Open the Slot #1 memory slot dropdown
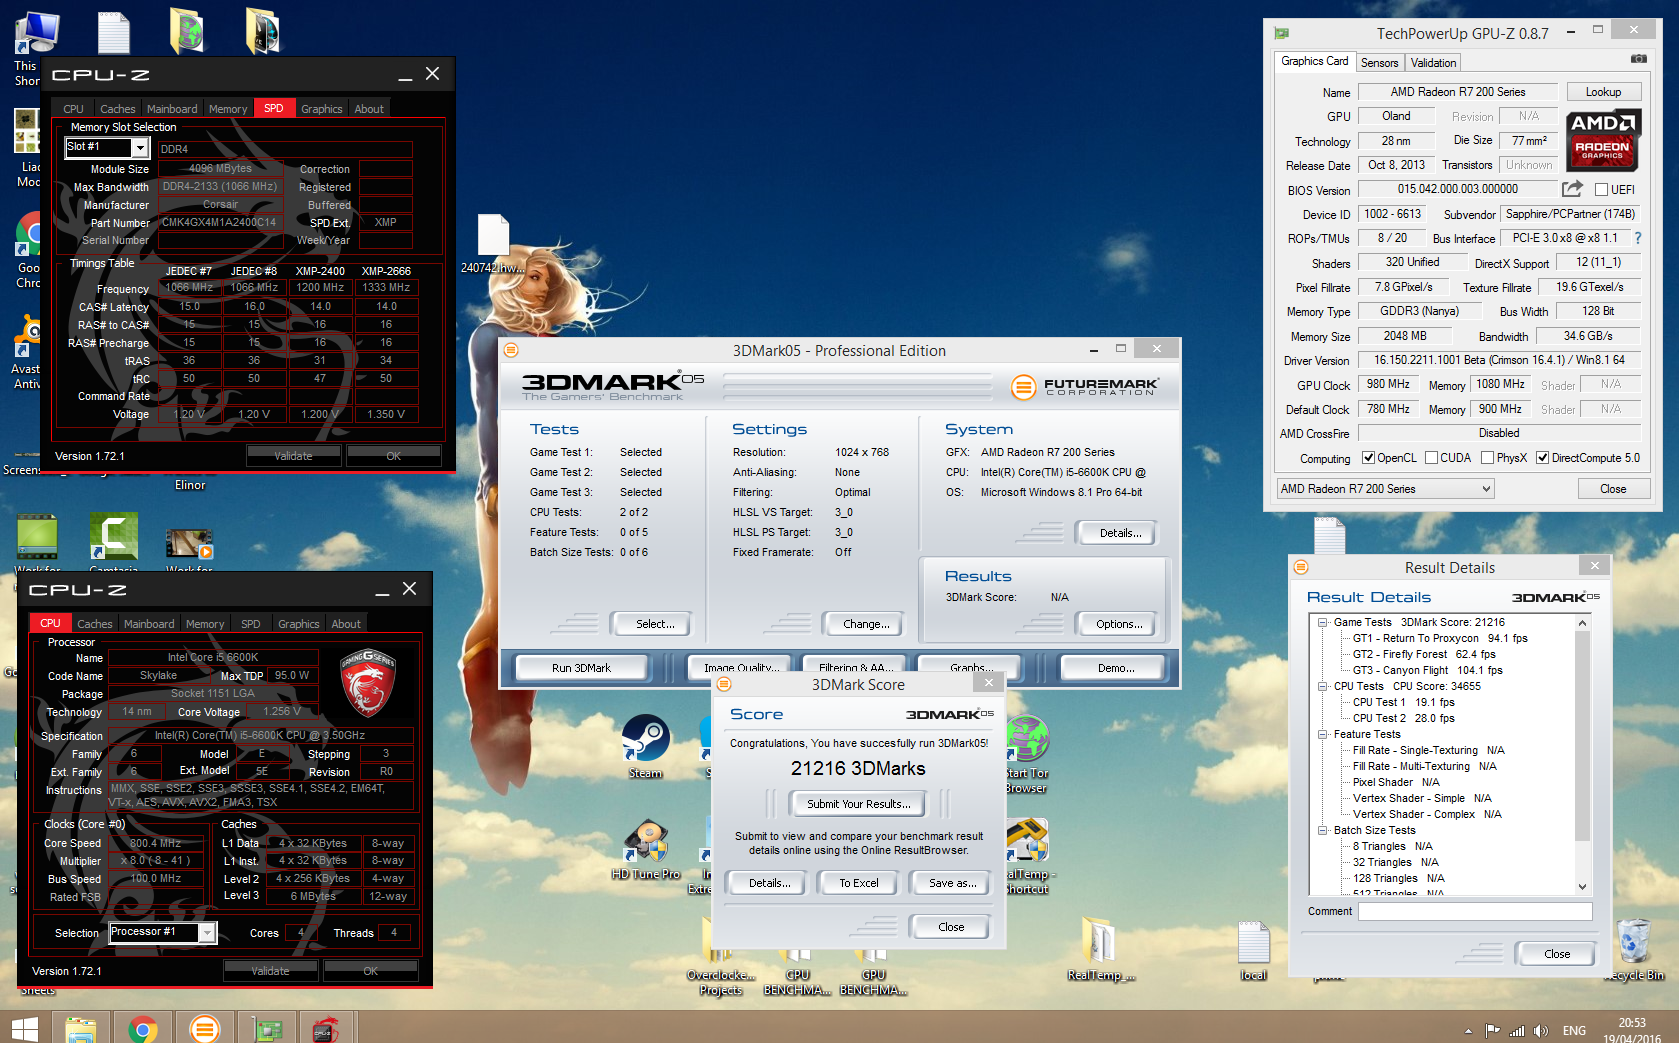This screenshot has height=1043, width=1679. (x=140, y=148)
